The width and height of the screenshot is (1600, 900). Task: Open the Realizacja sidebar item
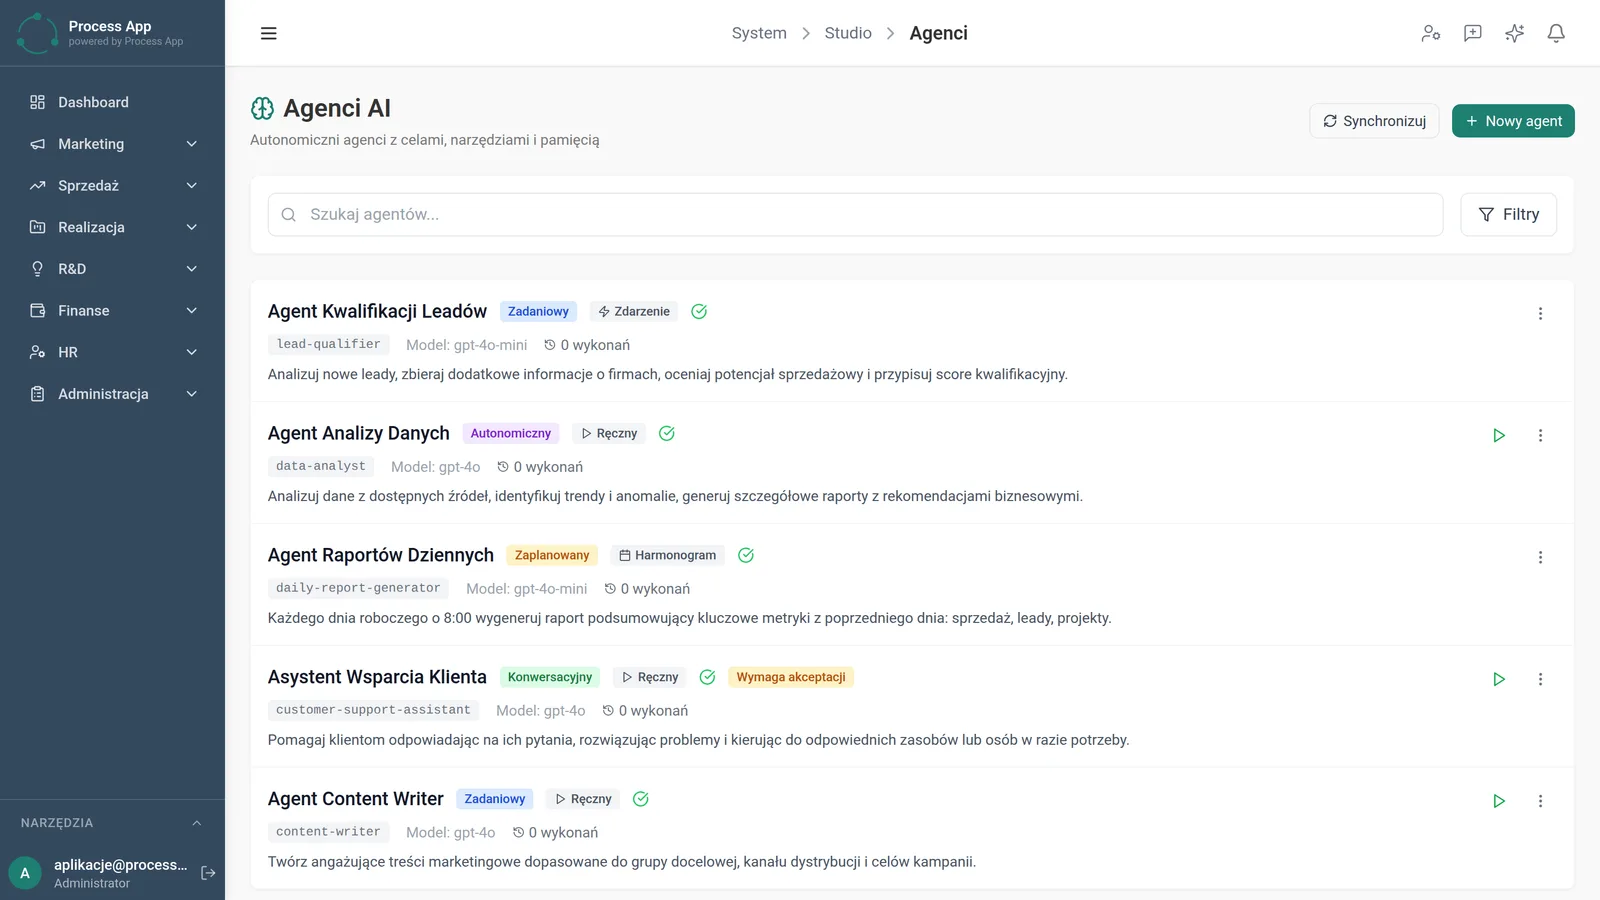coord(112,227)
